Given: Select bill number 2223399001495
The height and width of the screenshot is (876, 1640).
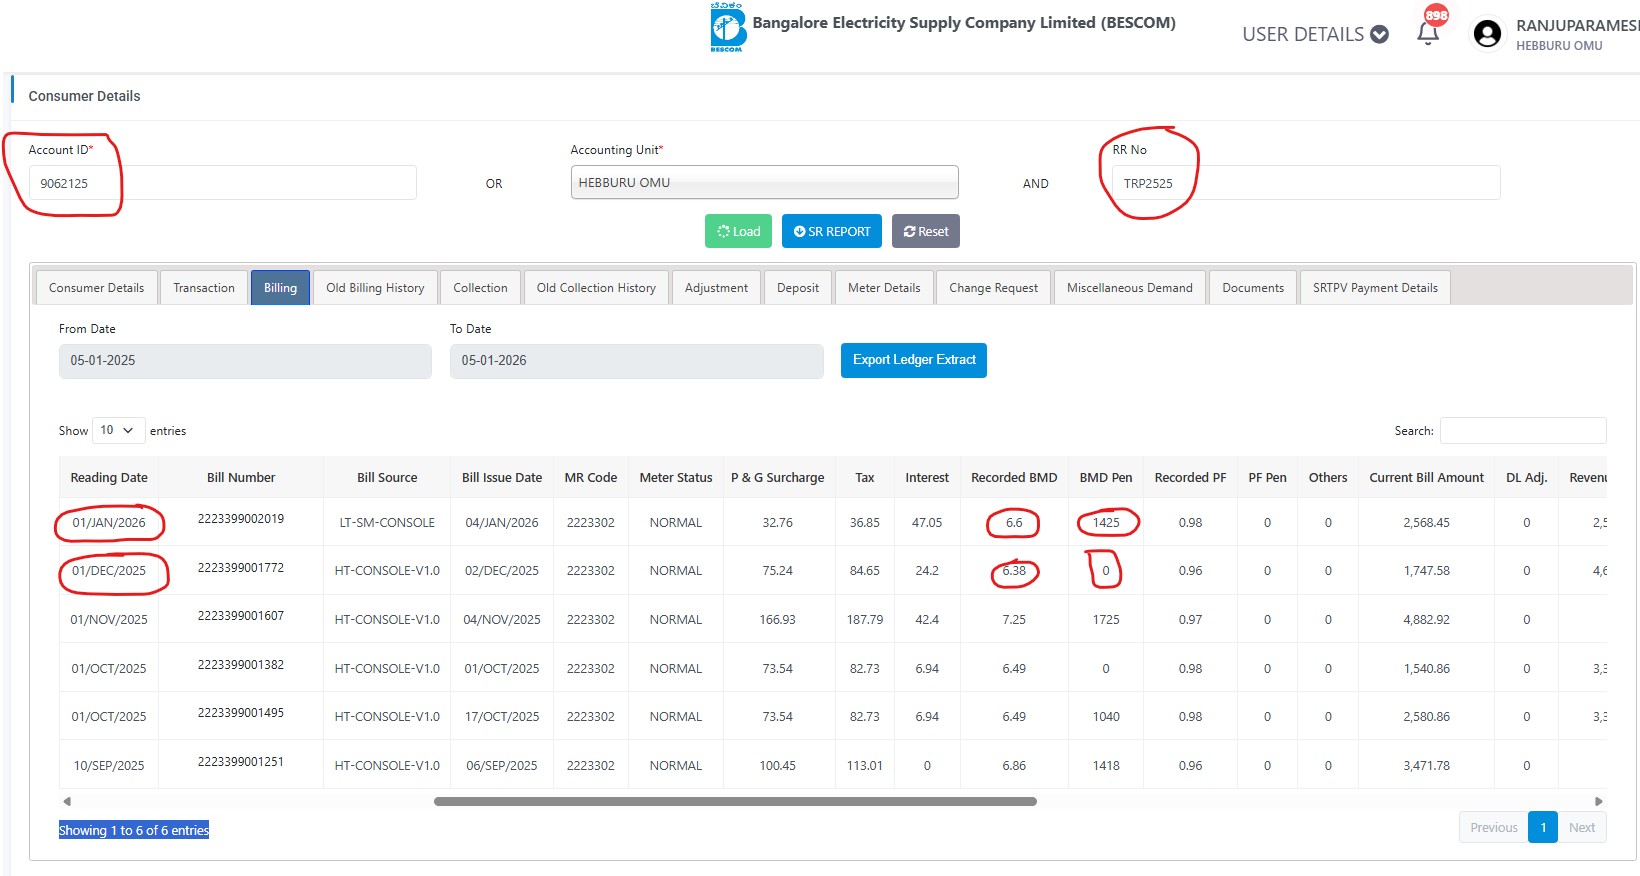Looking at the screenshot, I should pyautogui.click(x=241, y=713).
